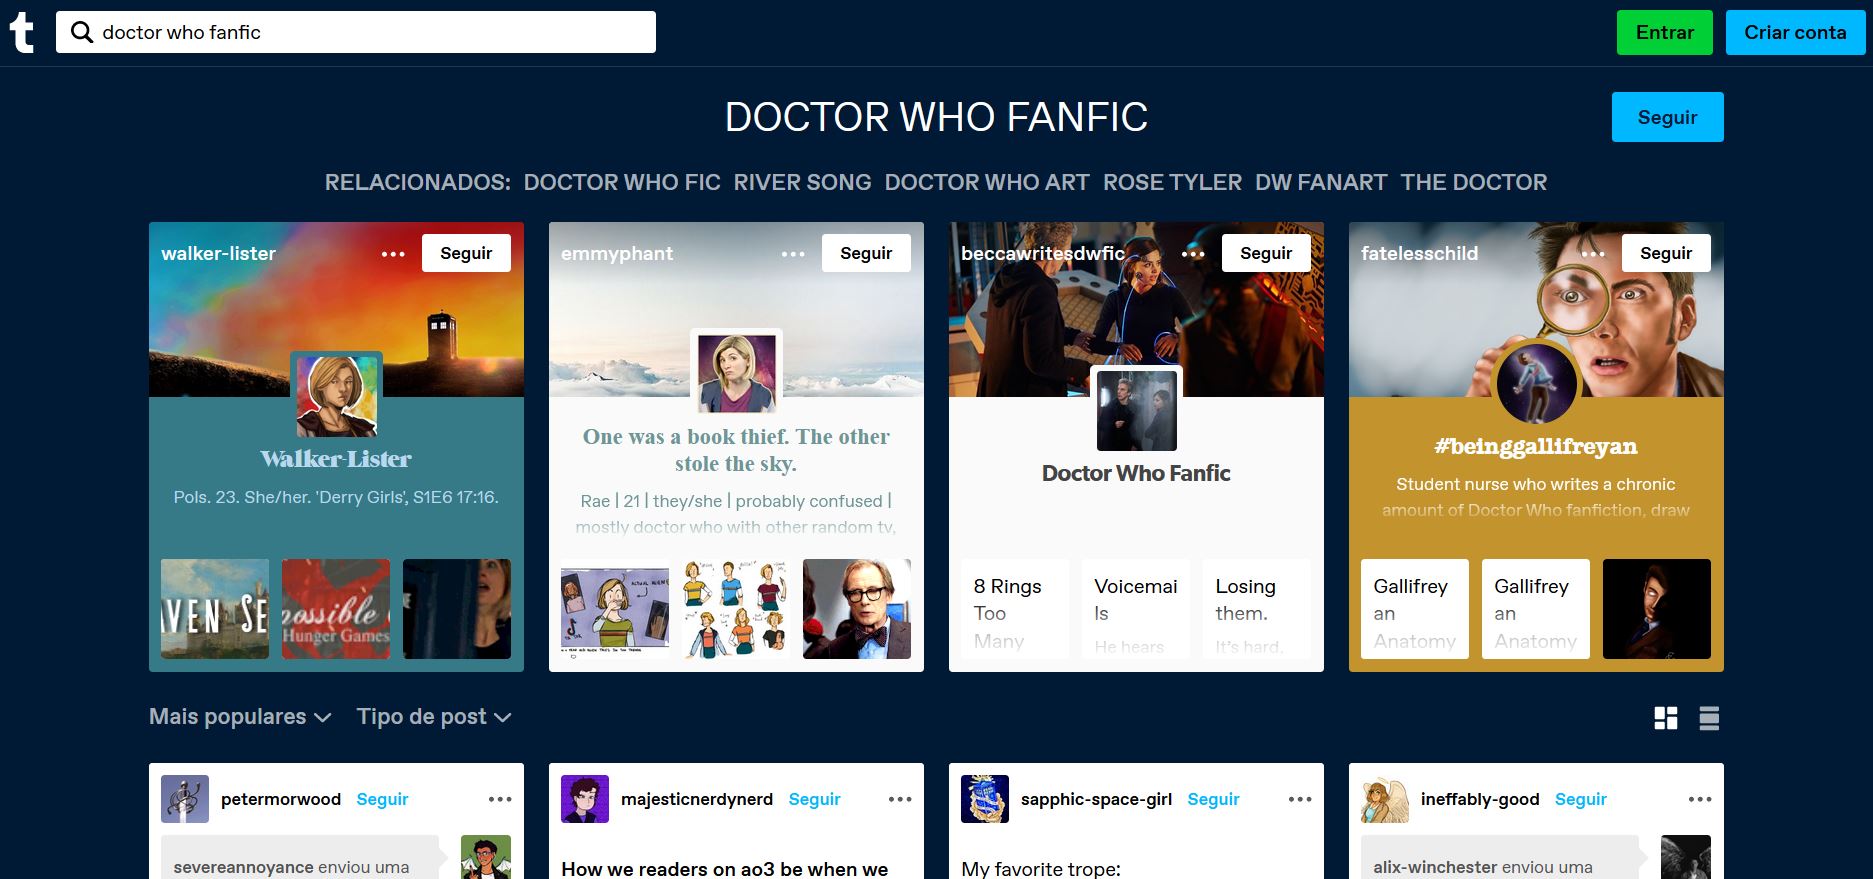Select related tag DOCTOR WHO ART

pos(987,182)
